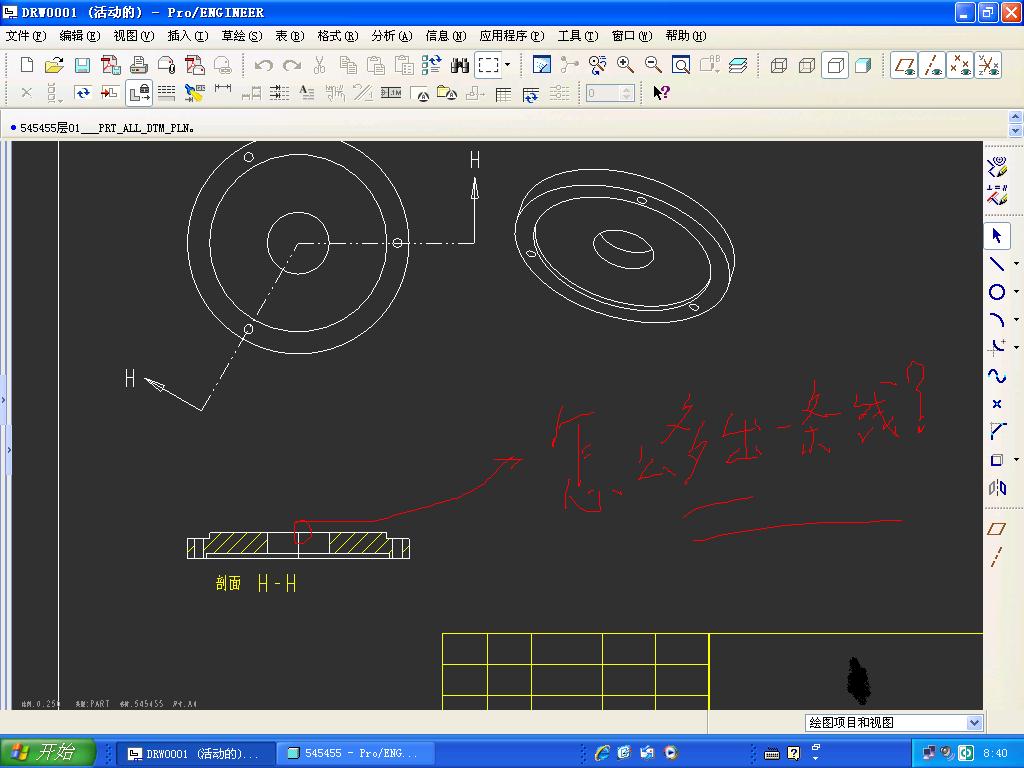
Task: Click the Zoom In magnifier
Action: click(x=625, y=65)
